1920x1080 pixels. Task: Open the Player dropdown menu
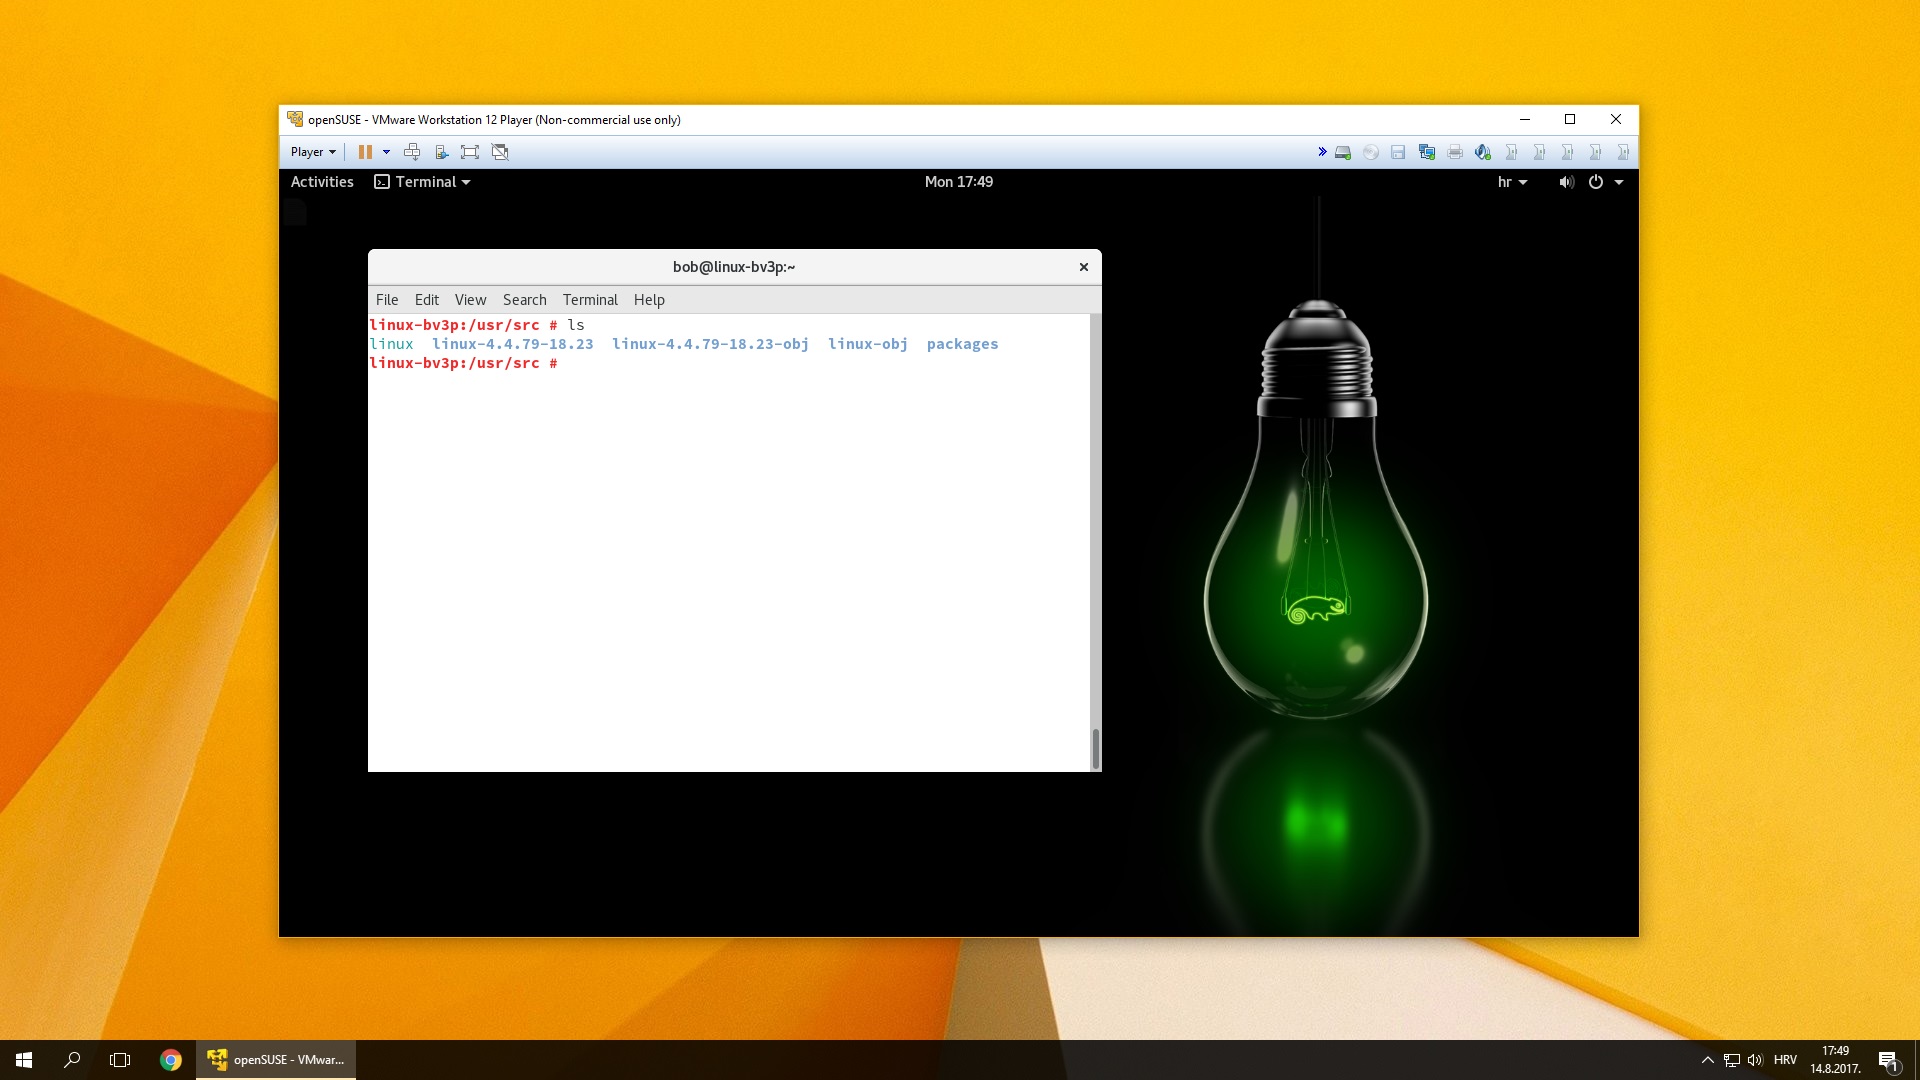click(x=313, y=152)
